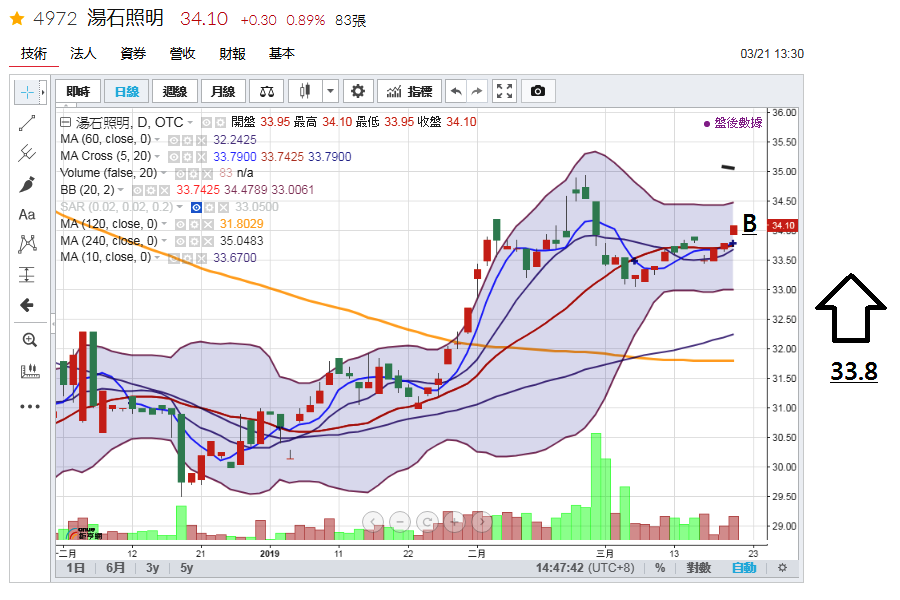900x600 pixels.
Task: Open dropdown for MA (60, close, 0)
Action: [x=157, y=140]
